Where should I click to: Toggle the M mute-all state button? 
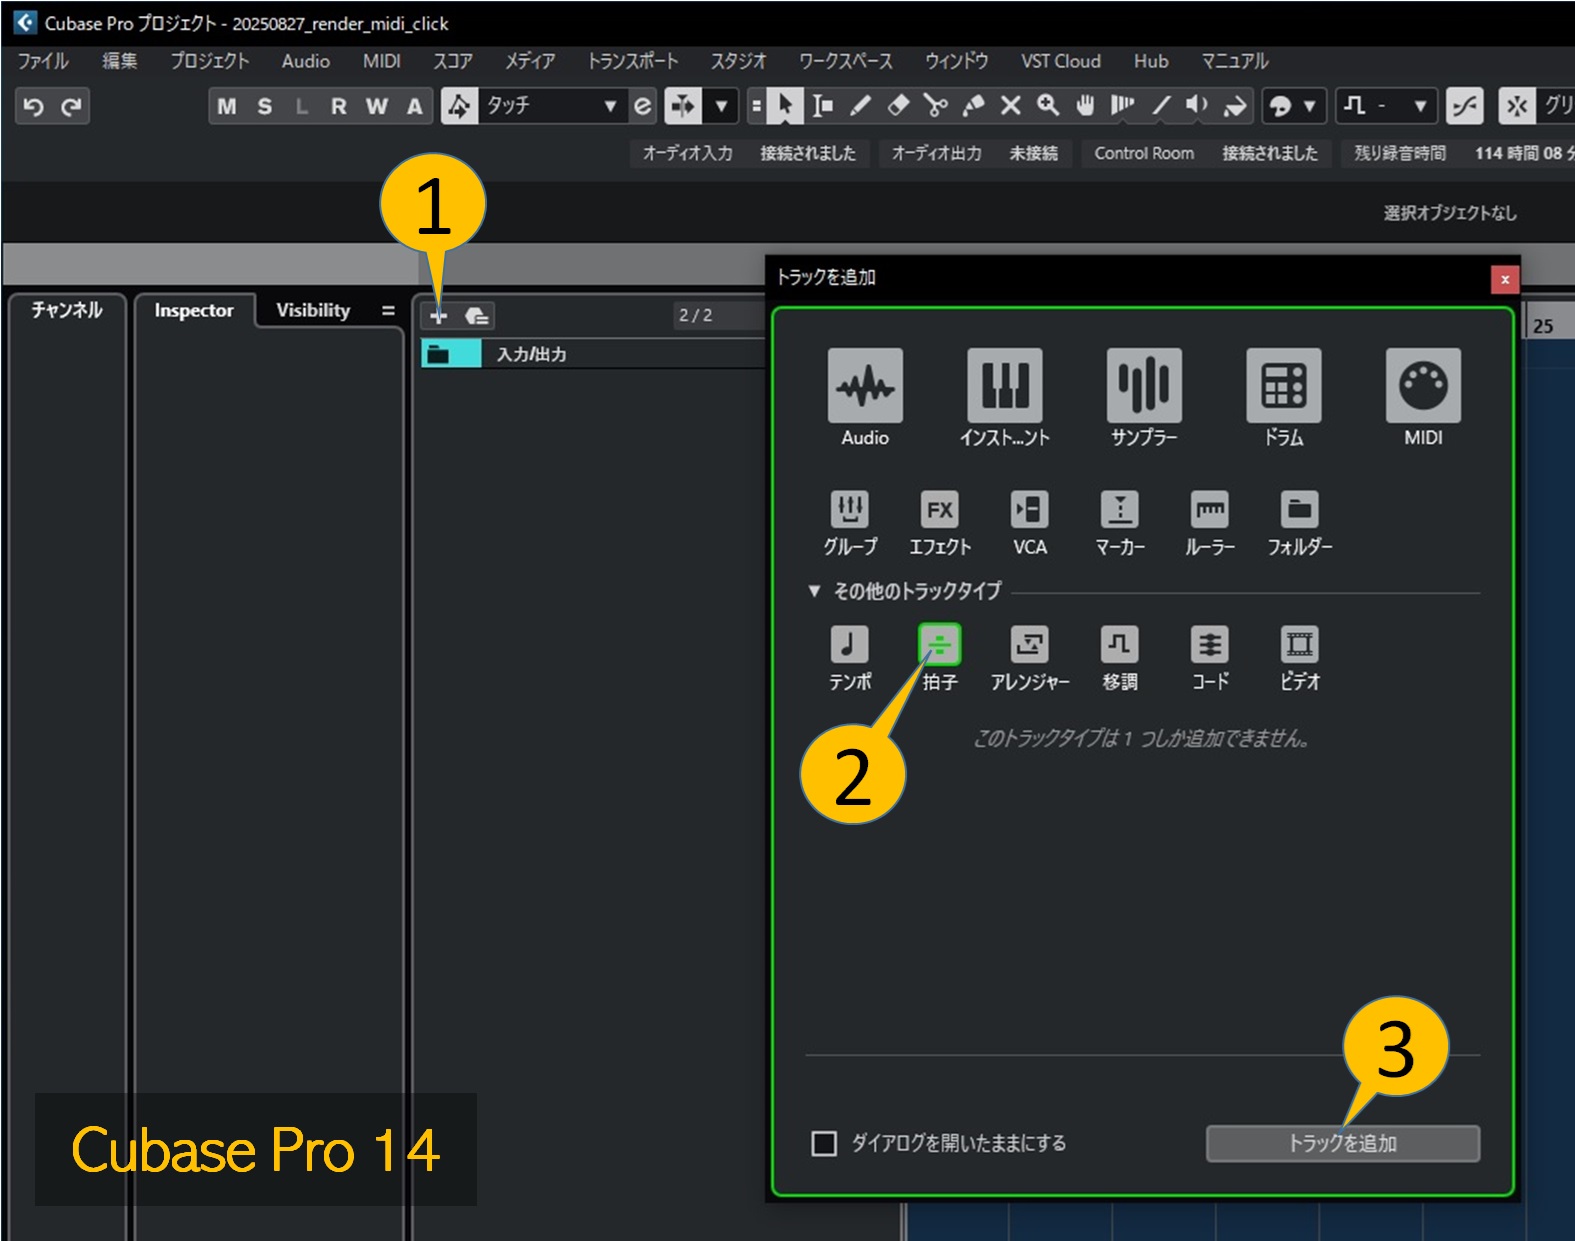(x=227, y=106)
